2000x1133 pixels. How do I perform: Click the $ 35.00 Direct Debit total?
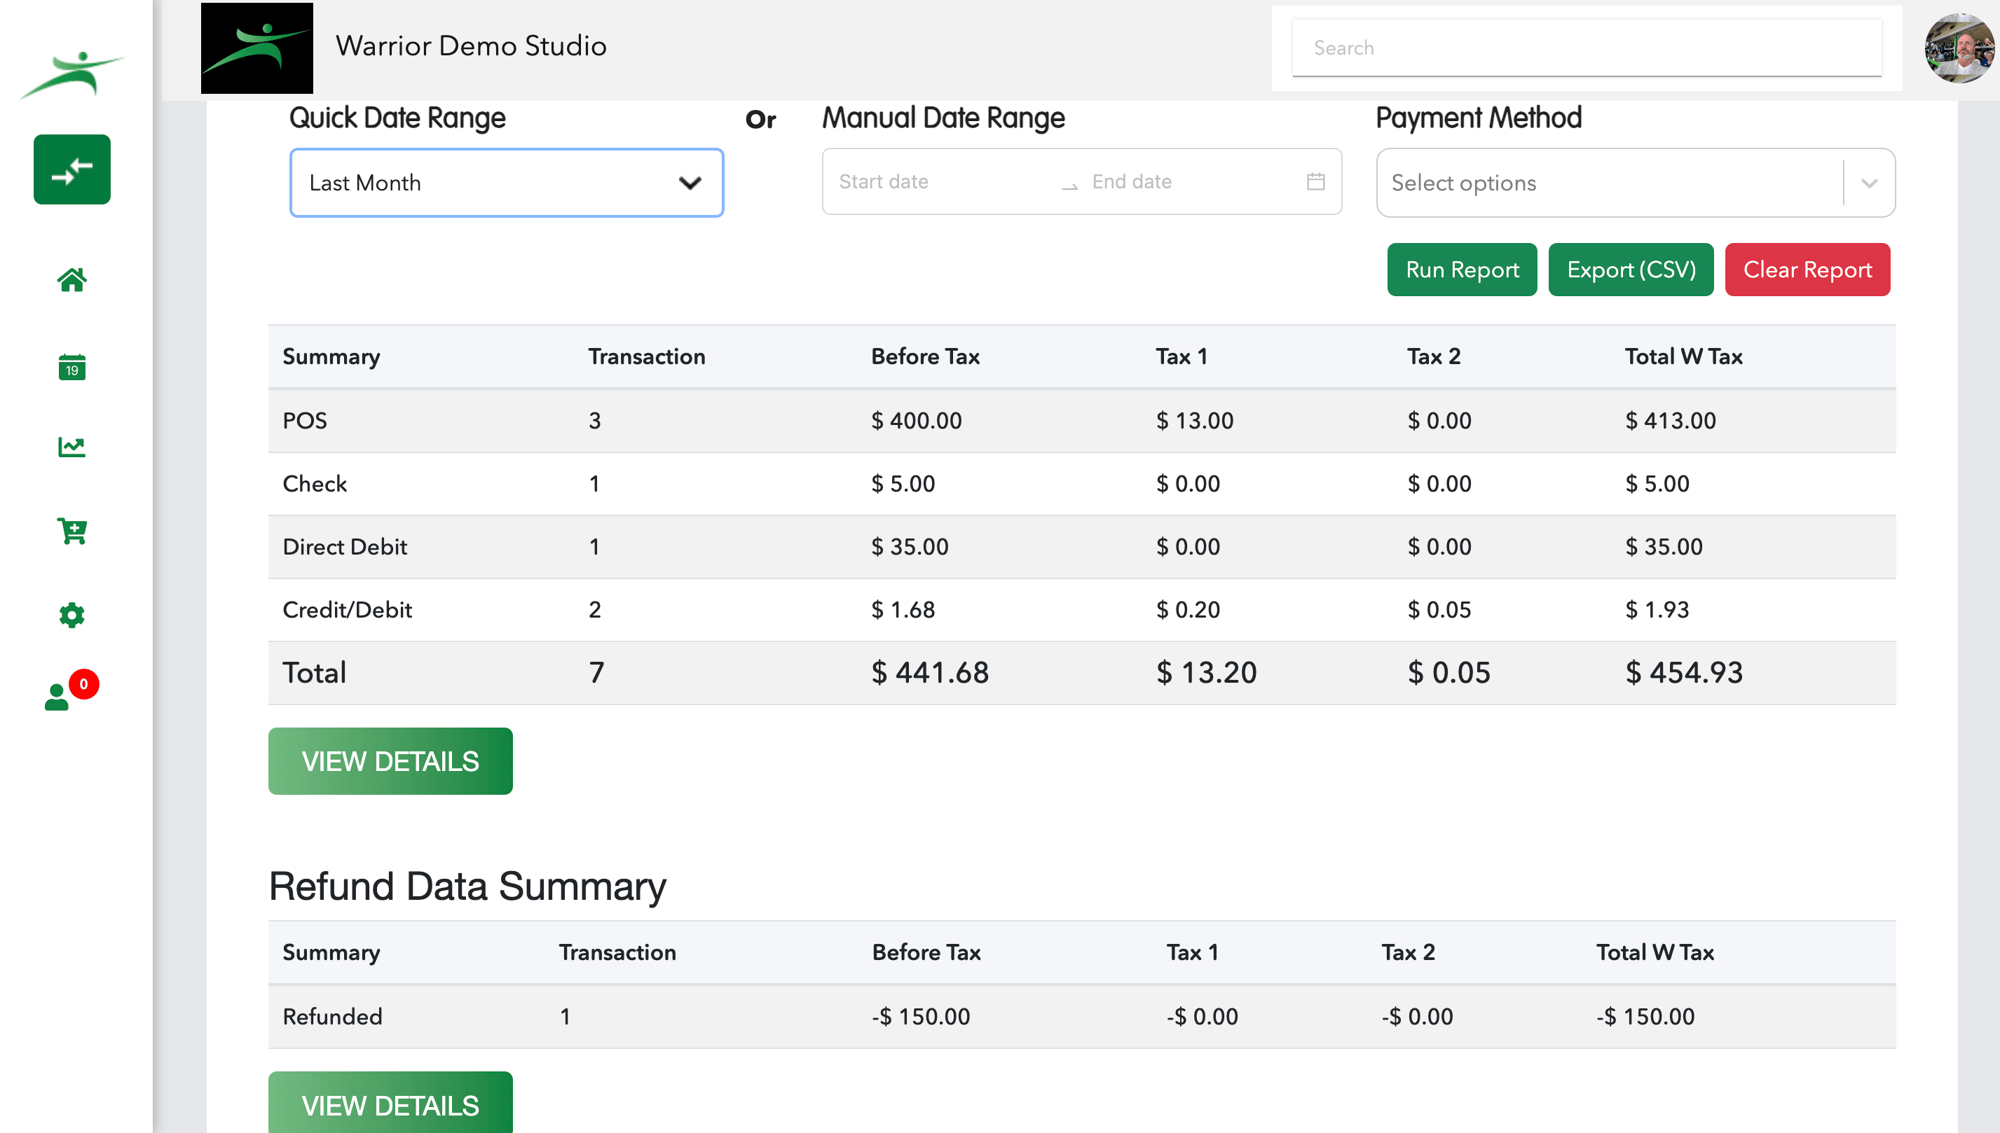pyautogui.click(x=1664, y=547)
